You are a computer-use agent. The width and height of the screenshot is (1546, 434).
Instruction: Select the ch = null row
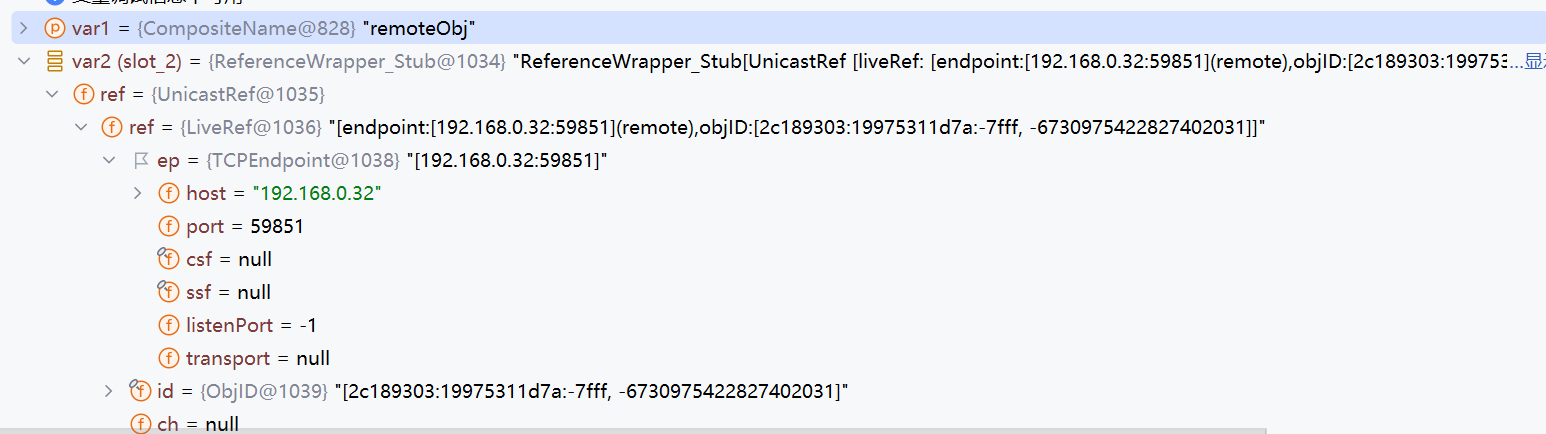198,424
